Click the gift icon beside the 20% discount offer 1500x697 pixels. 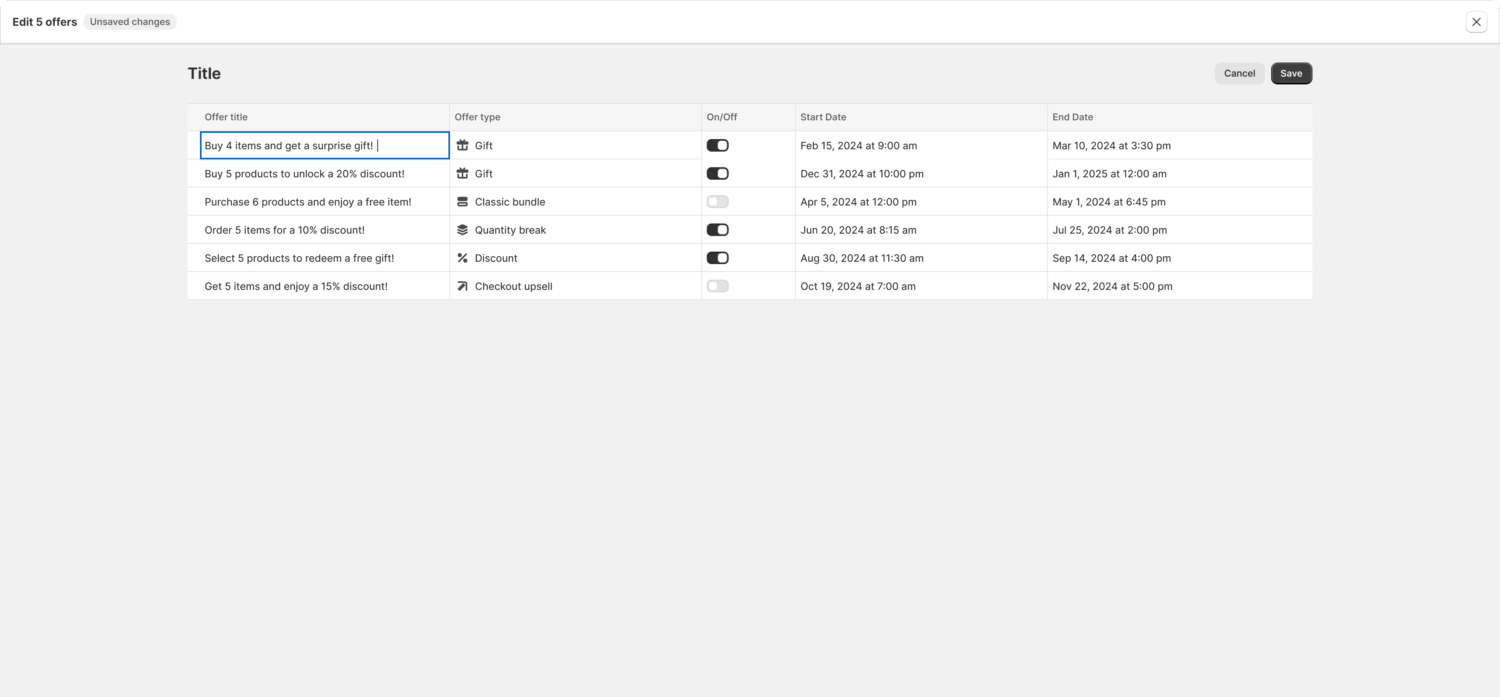[x=462, y=174]
